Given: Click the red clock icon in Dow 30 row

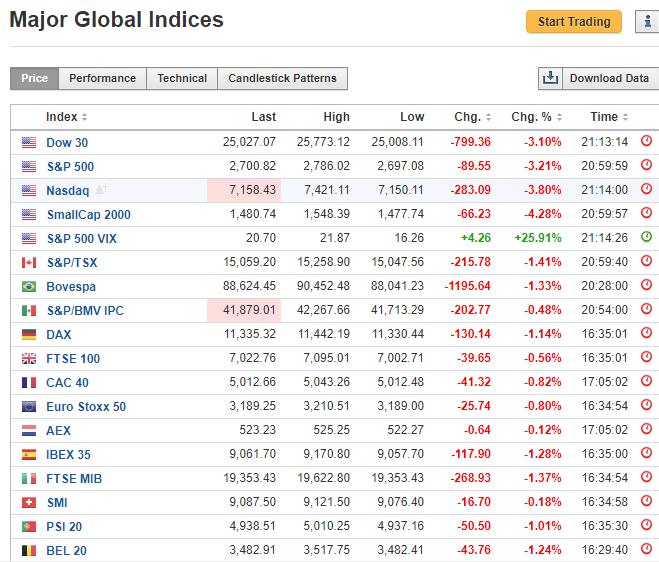Looking at the screenshot, I should pos(646,140).
